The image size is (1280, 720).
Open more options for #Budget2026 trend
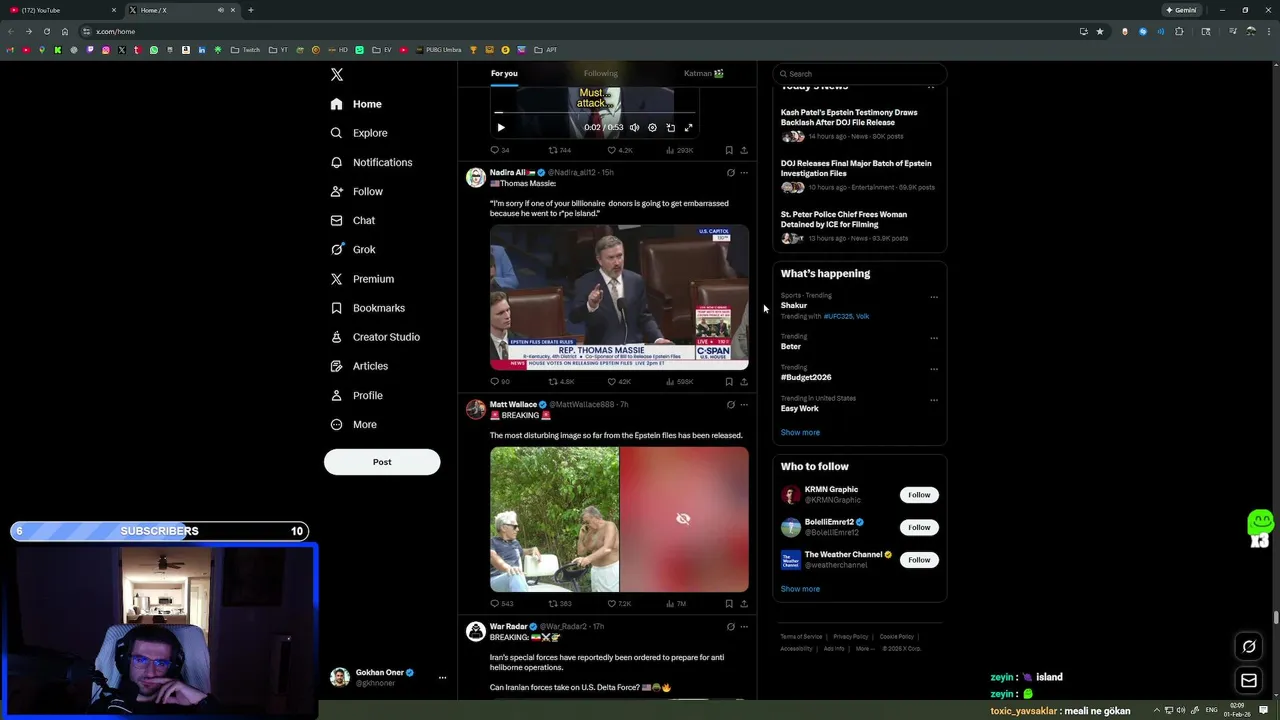[x=934, y=369]
